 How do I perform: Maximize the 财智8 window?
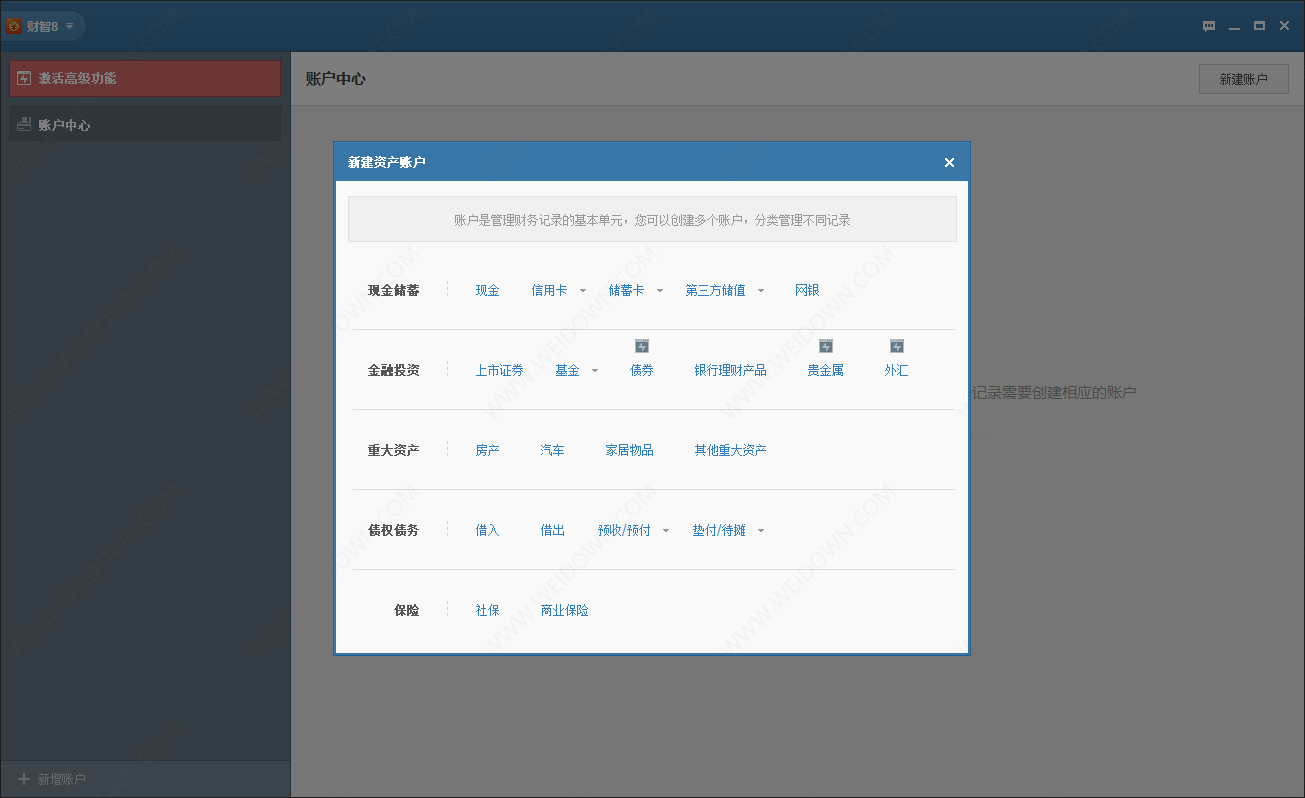(x=1259, y=26)
